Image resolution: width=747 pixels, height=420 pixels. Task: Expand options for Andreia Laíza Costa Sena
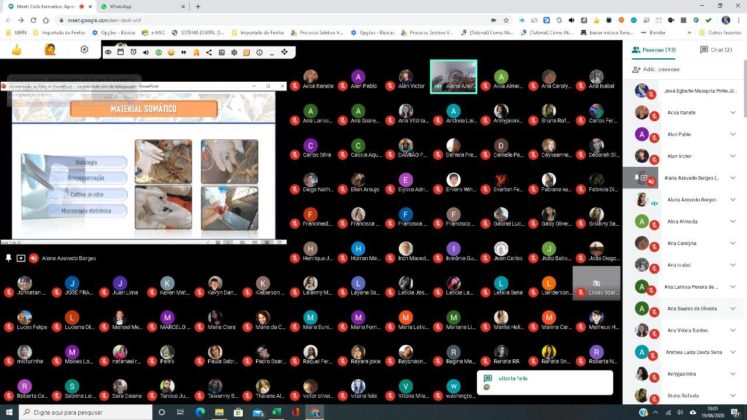pyautogui.click(x=733, y=352)
